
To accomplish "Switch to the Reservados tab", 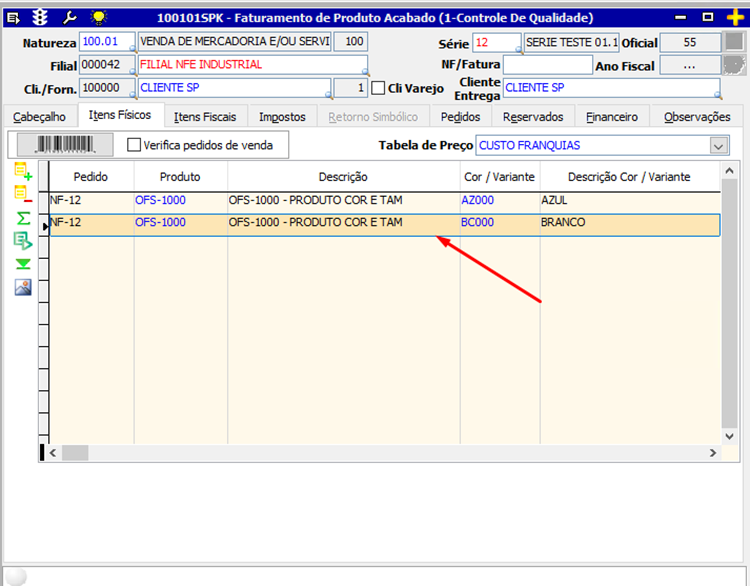I will click(533, 117).
